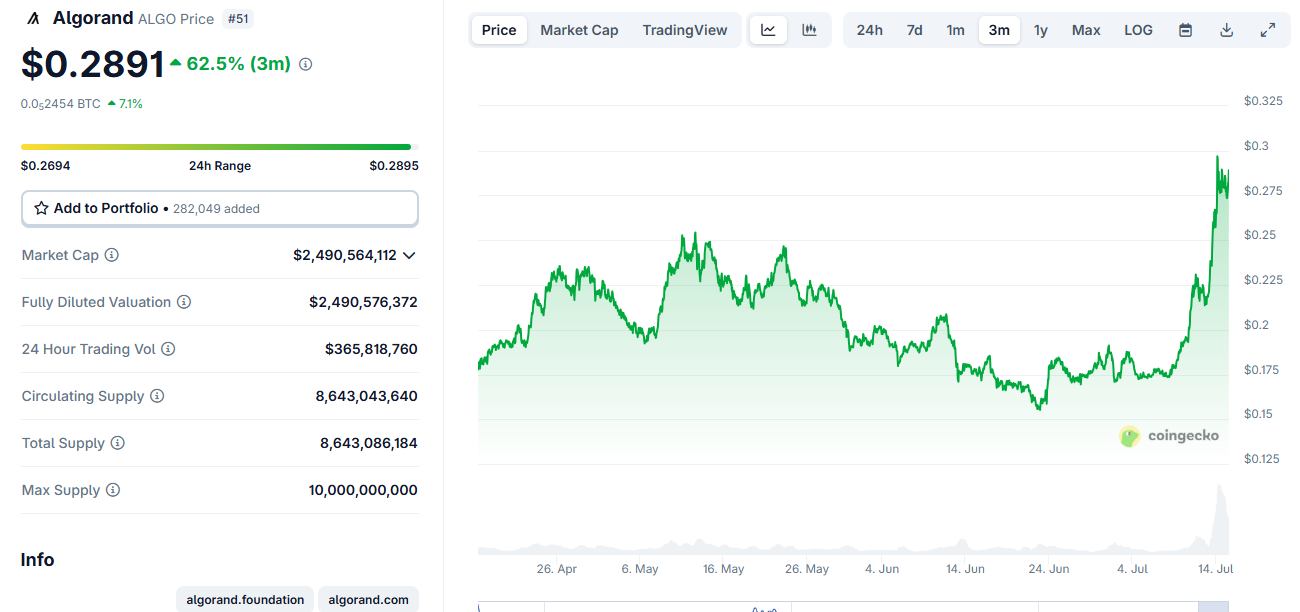
Task: Click the info icon beside Market Cap
Action: click(x=112, y=255)
